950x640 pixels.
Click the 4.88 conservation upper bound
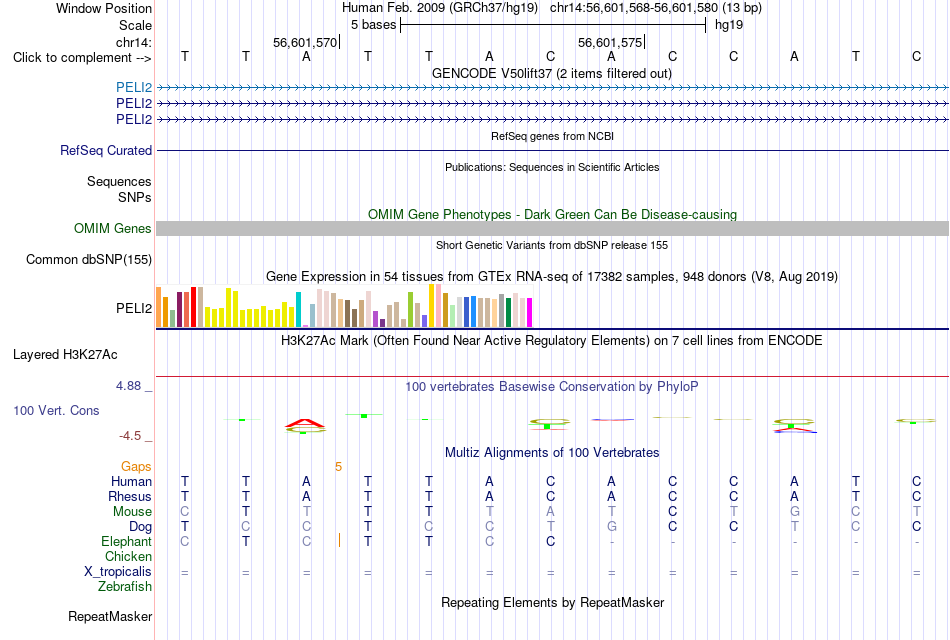pyautogui.click(x=128, y=386)
